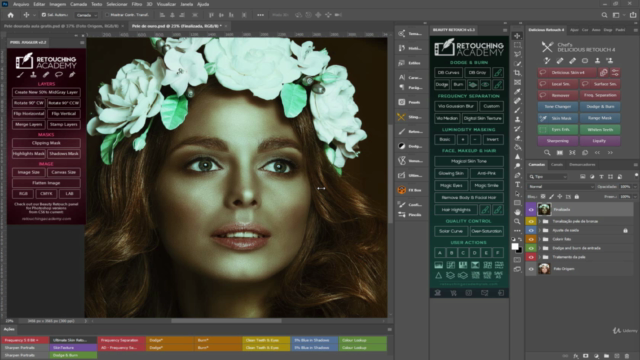The width and height of the screenshot is (640, 360).
Task: Select the Eyedropper tool
Action: (517, 91)
